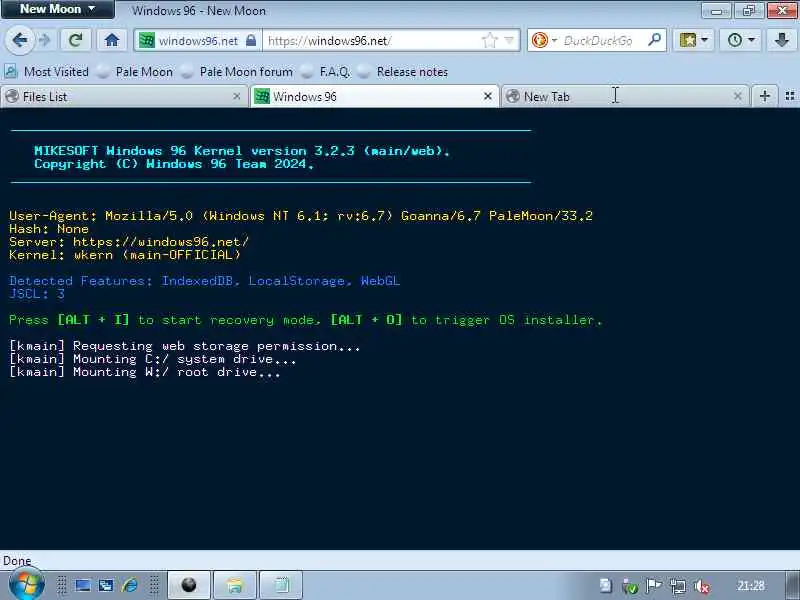Click the Copyright Windows 96 Team 2024 line
The image size is (800, 600).
173,164
